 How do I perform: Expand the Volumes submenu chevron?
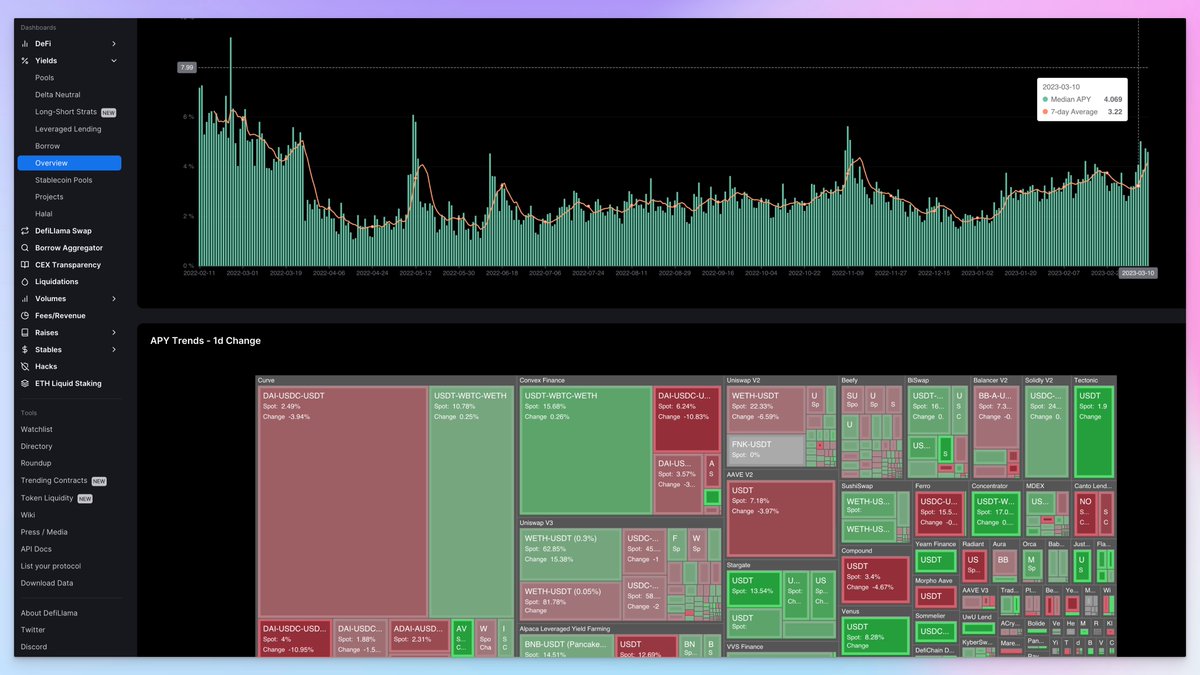pos(114,299)
